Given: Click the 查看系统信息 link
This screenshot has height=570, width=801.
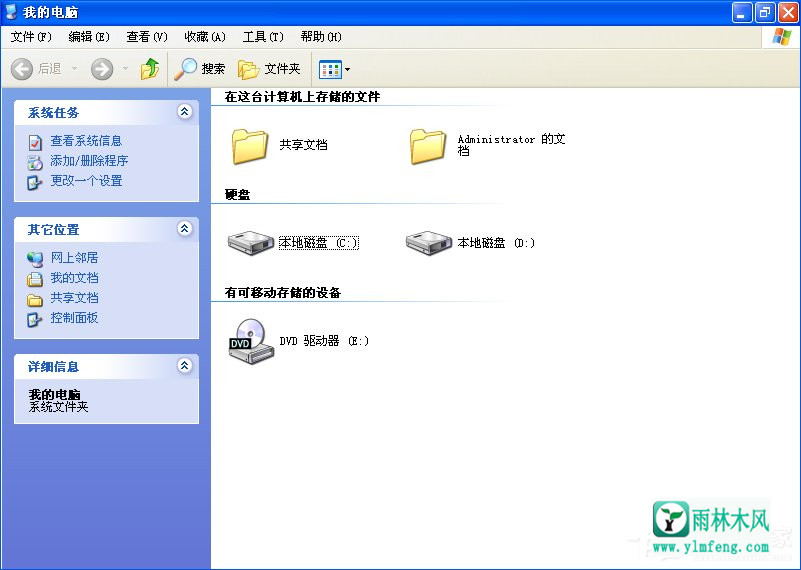Looking at the screenshot, I should point(86,141).
